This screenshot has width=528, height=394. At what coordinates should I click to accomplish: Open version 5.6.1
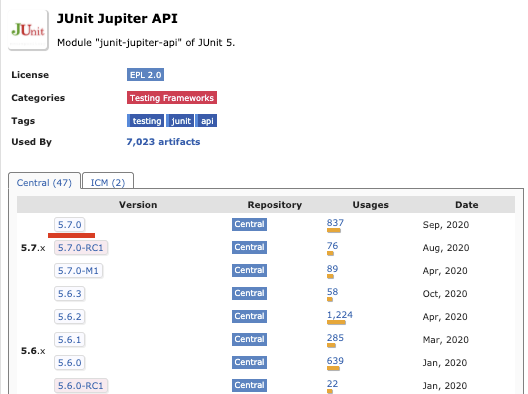tap(69, 339)
